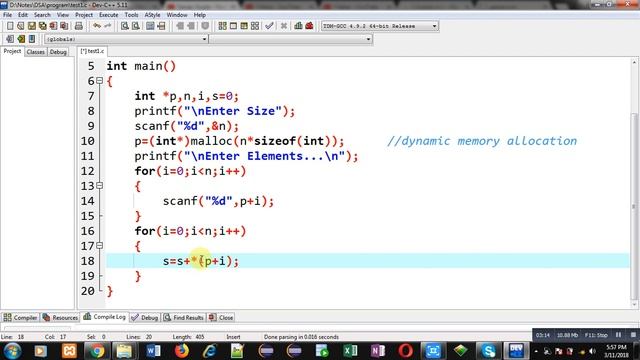Click the editor vertical scrollbar
Viewport: 640px width, 360px height.
click(x=634, y=184)
